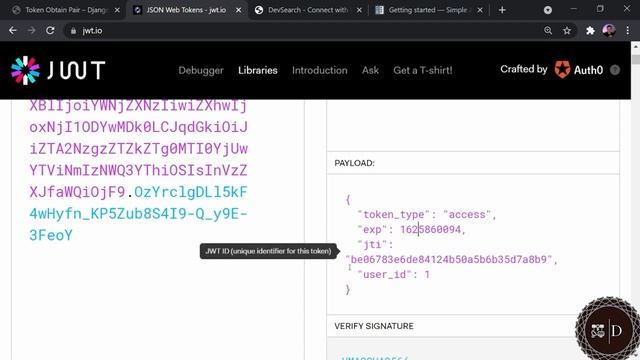This screenshot has width=640, height=360.
Task: Open the Chrome three-dot menu
Action: pyautogui.click(x=628, y=31)
